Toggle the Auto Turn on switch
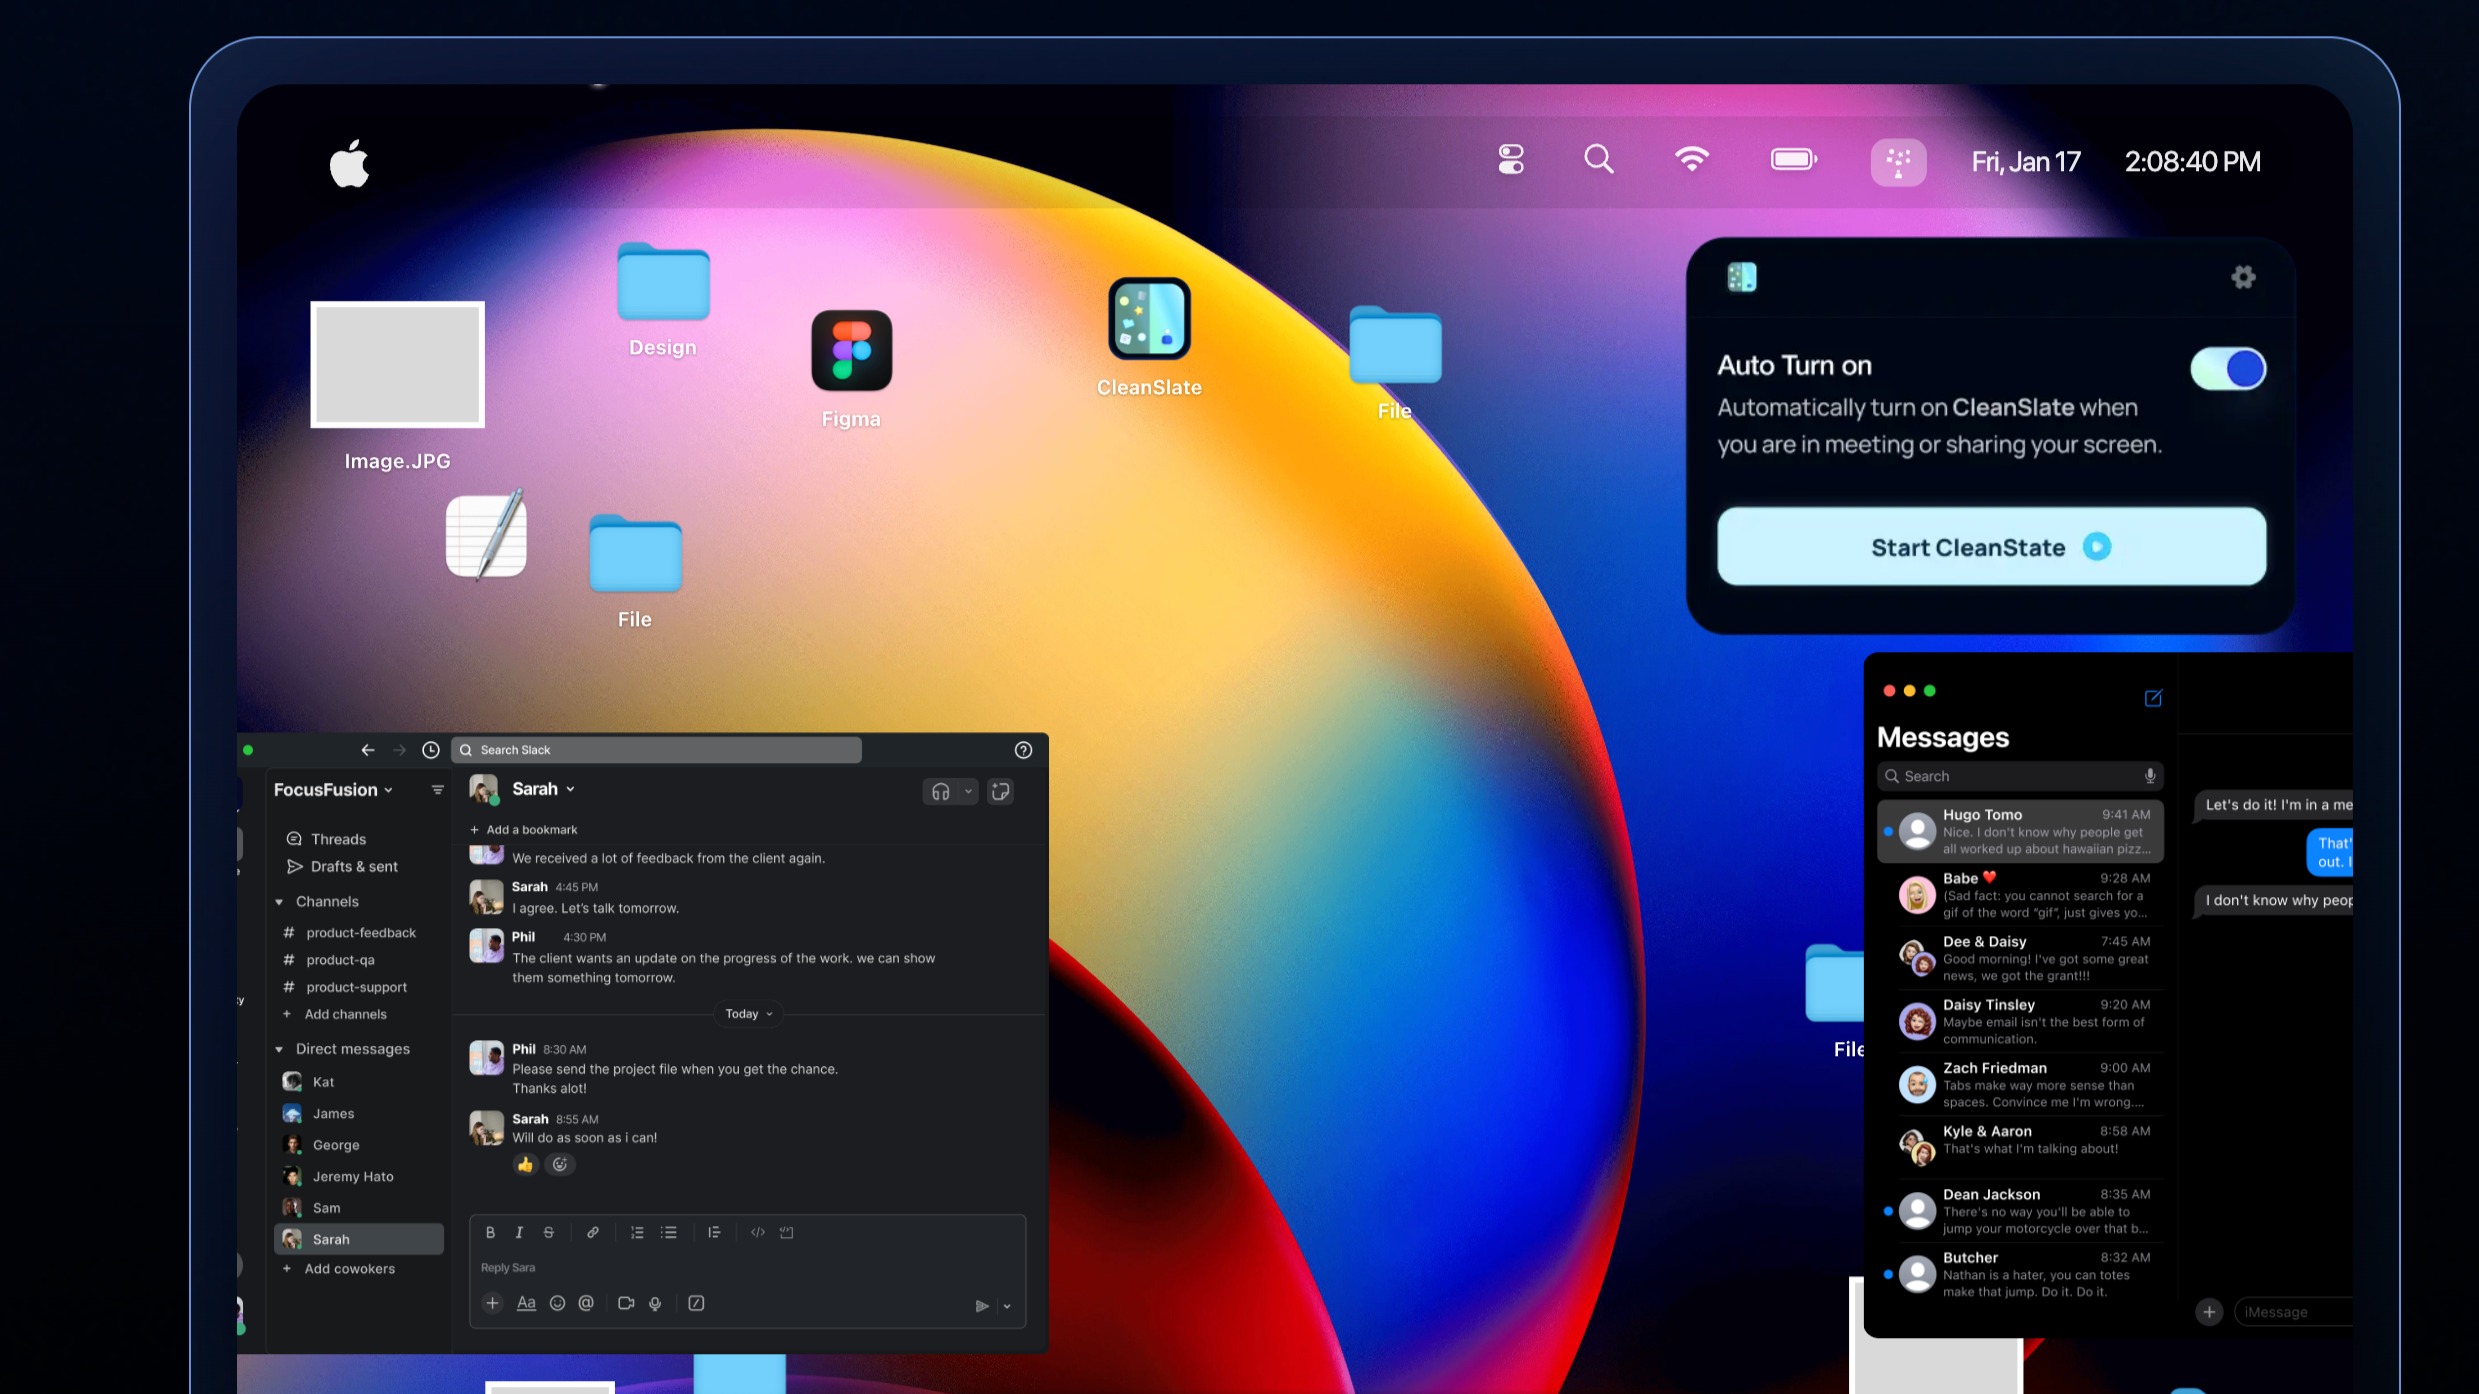The image size is (2479, 1394). point(2228,368)
